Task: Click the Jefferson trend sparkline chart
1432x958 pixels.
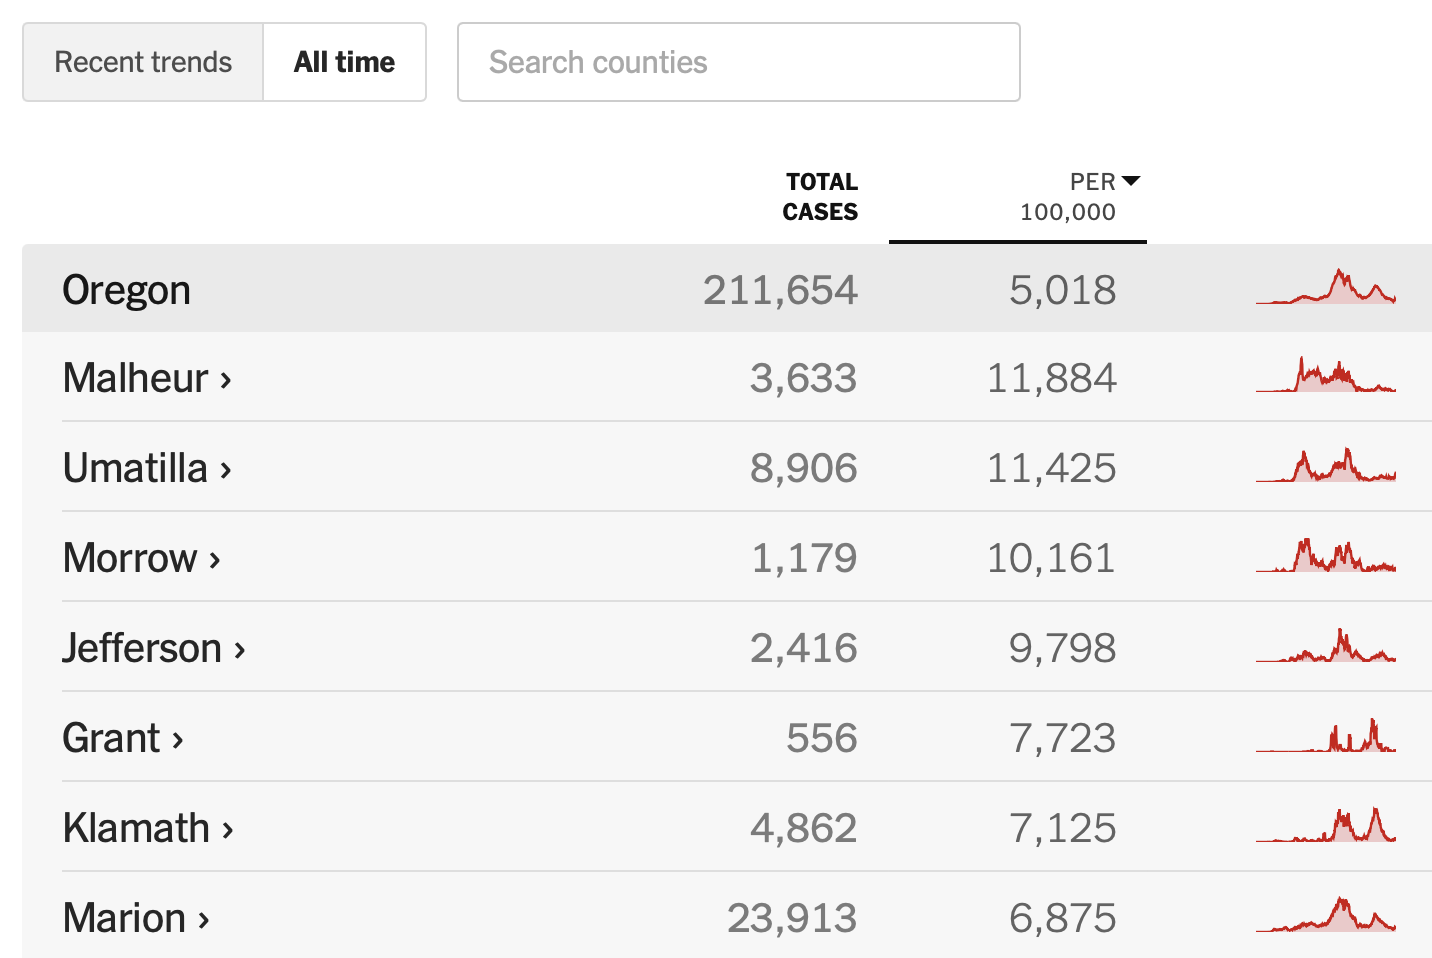Action: click(x=1325, y=646)
